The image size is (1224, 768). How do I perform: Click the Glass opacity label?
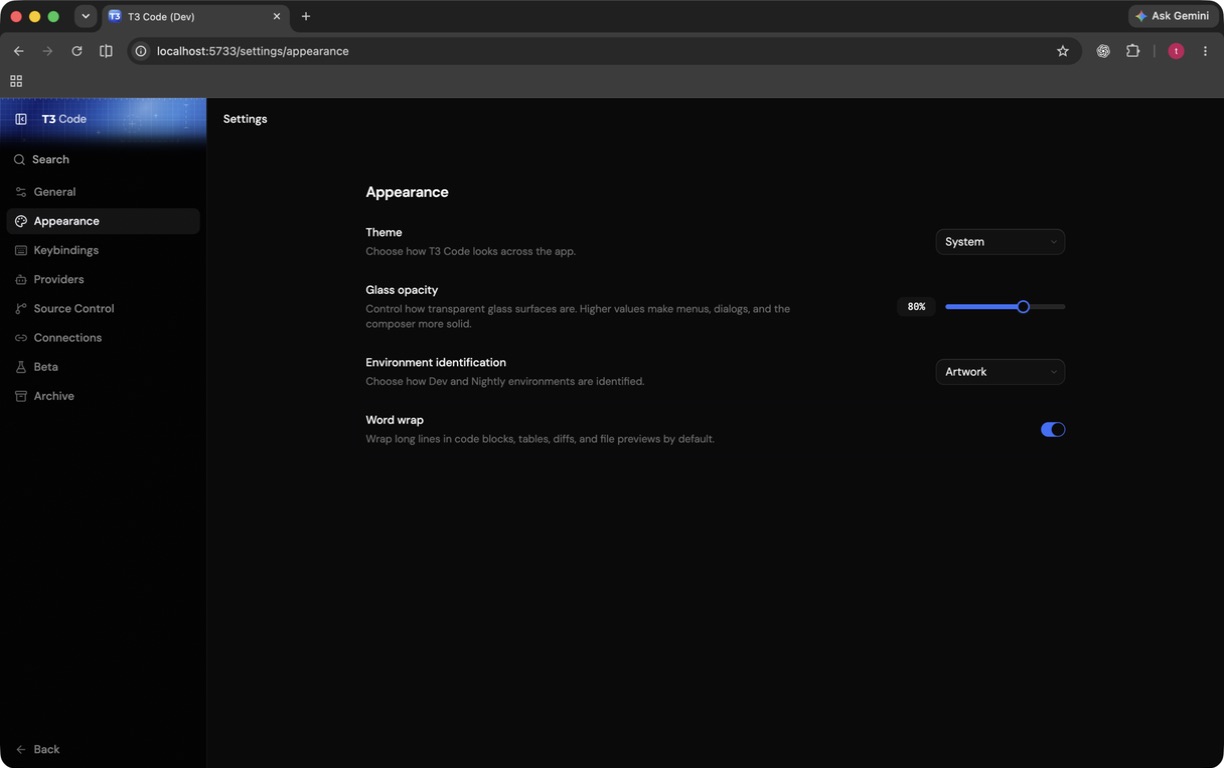(402, 290)
